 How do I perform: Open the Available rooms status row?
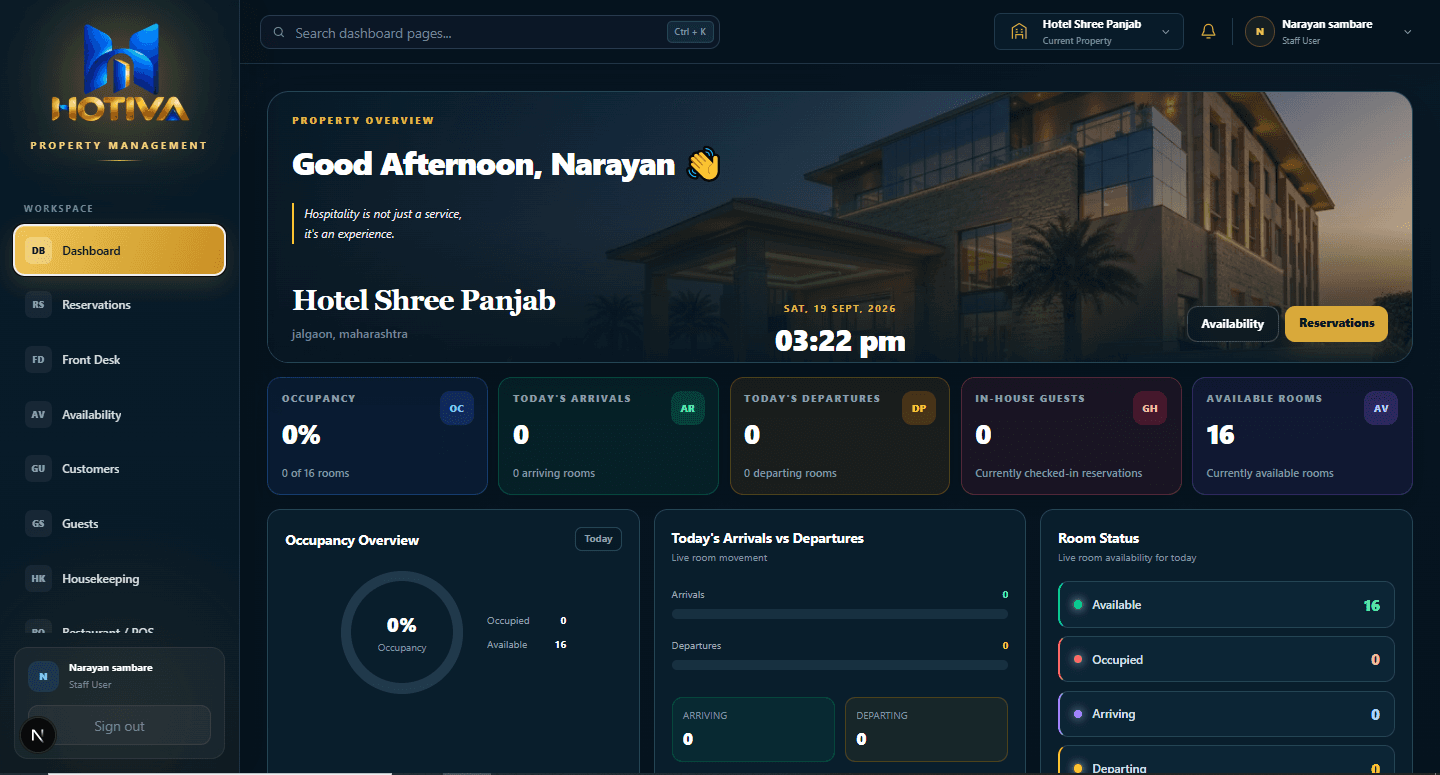point(1226,605)
